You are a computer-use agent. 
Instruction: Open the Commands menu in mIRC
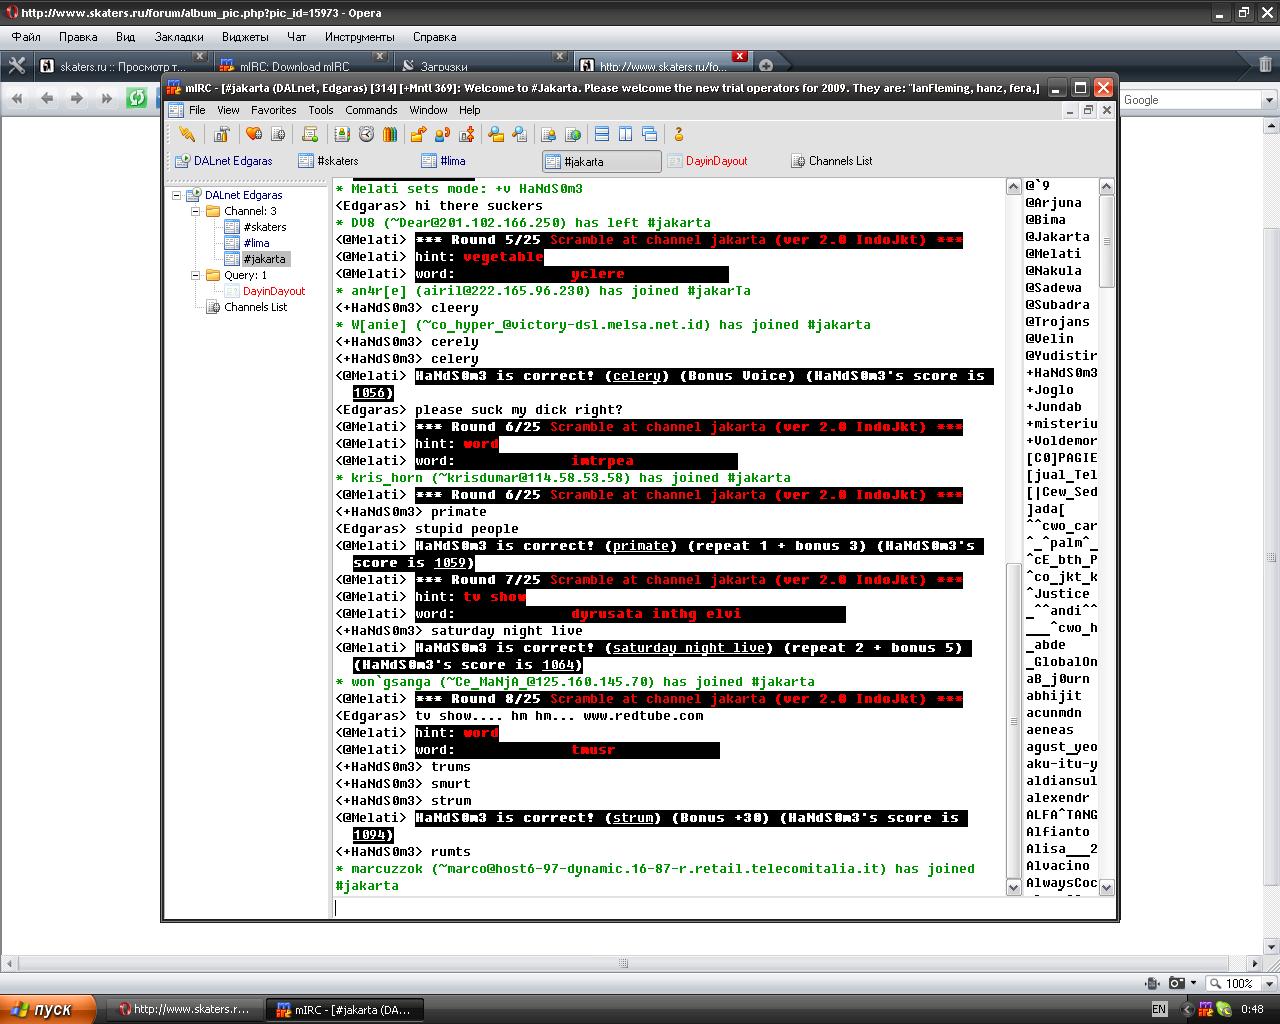pos(371,110)
